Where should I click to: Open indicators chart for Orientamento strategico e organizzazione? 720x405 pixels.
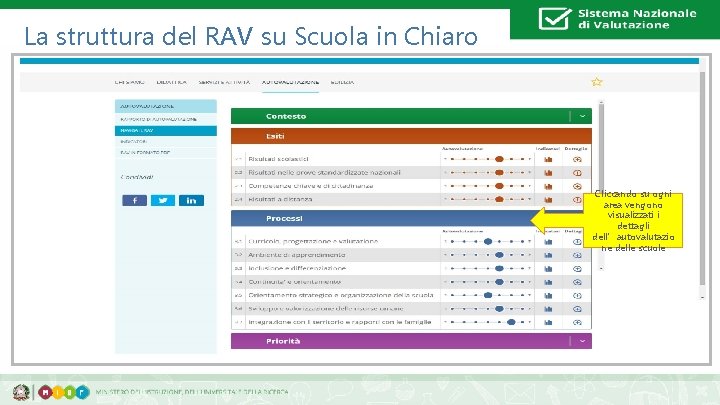click(x=548, y=296)
